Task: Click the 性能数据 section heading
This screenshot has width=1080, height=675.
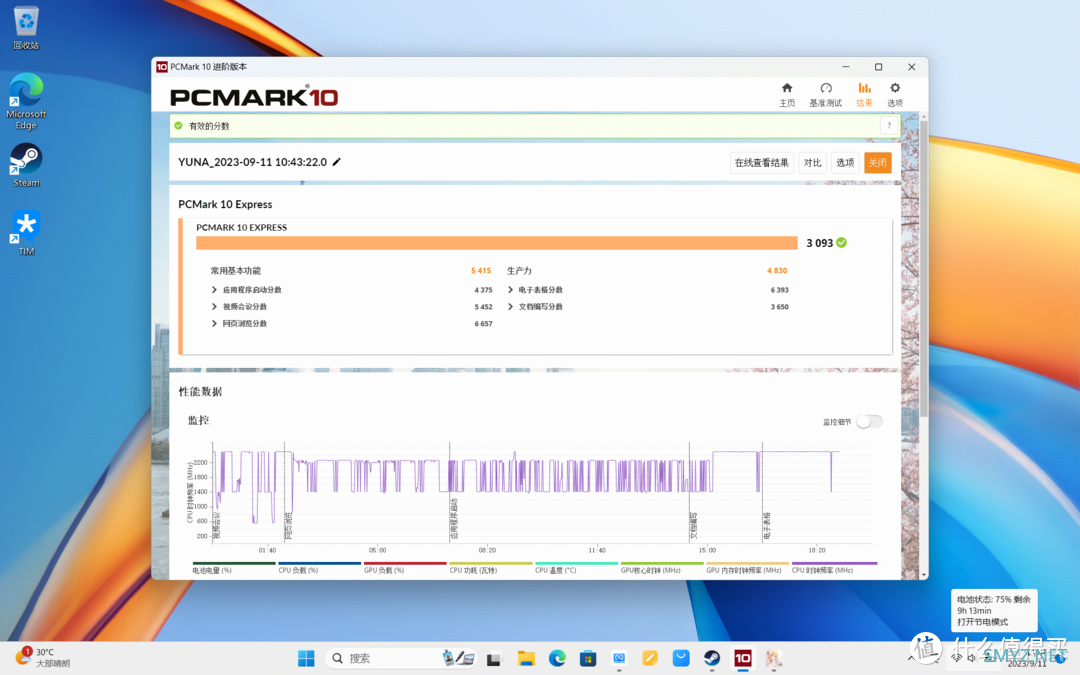Action: click(200, 392)
